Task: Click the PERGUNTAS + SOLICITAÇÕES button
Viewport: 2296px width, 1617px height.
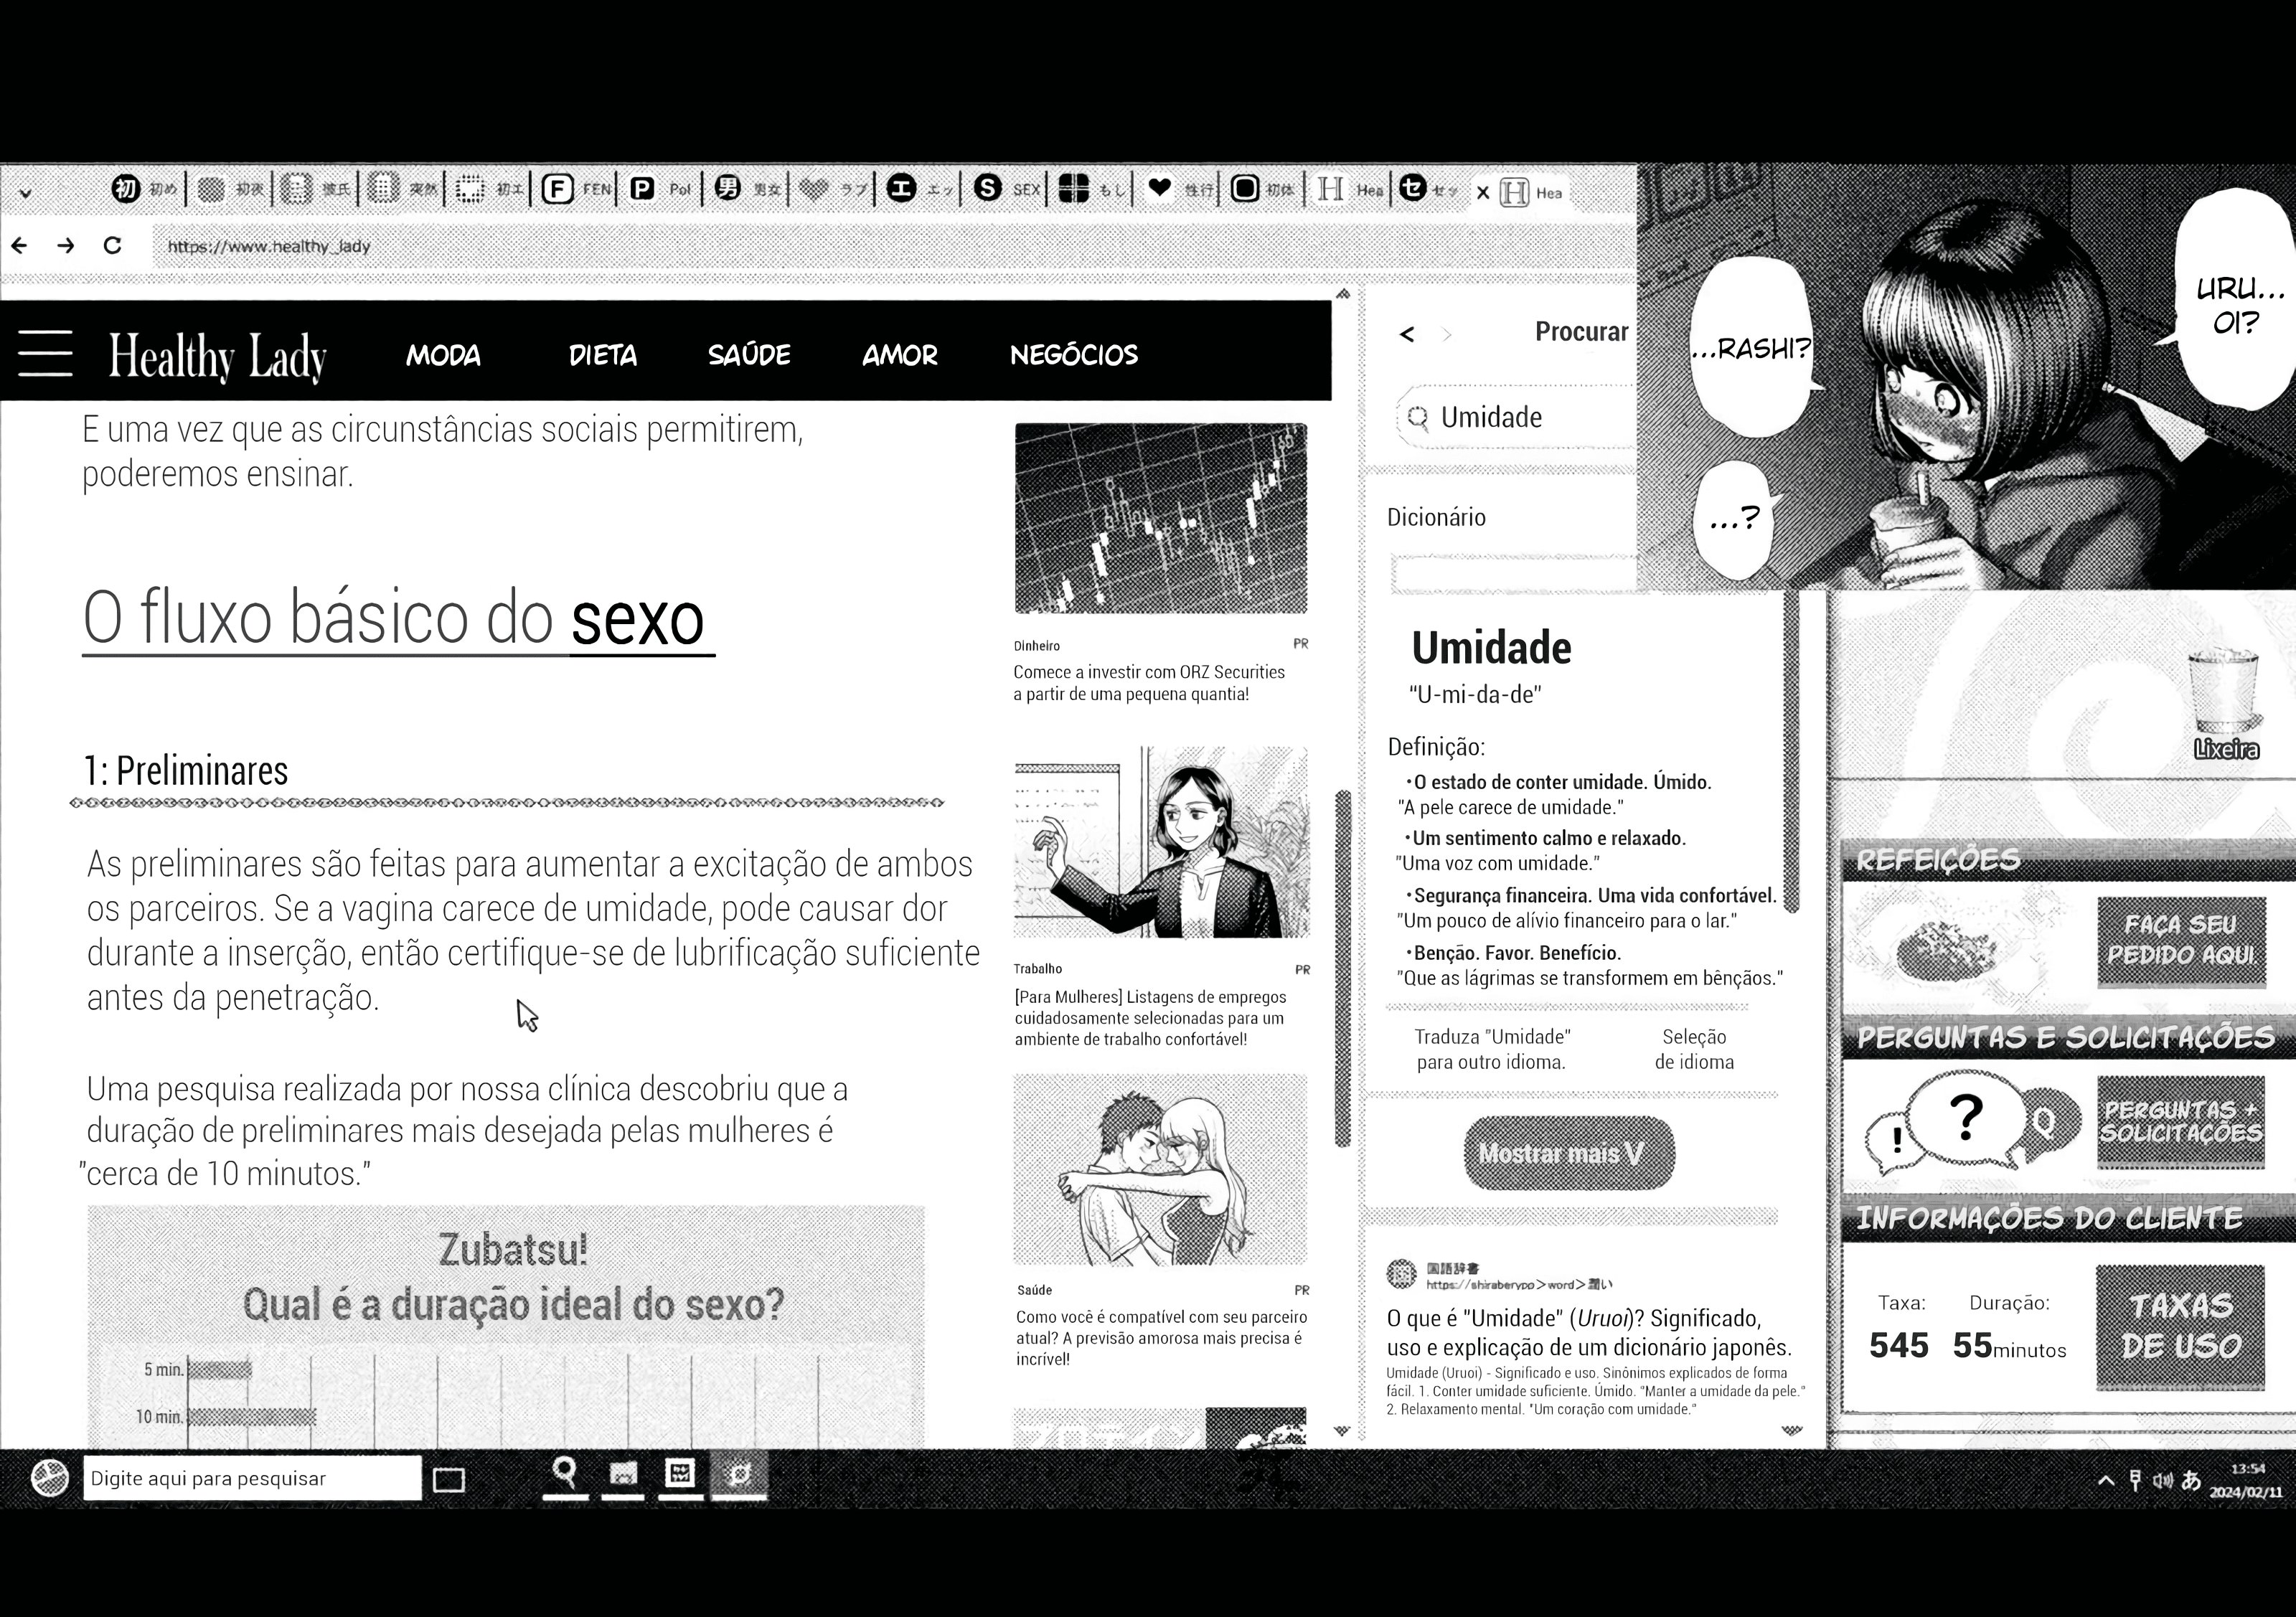Action: coord(2180,1122)
